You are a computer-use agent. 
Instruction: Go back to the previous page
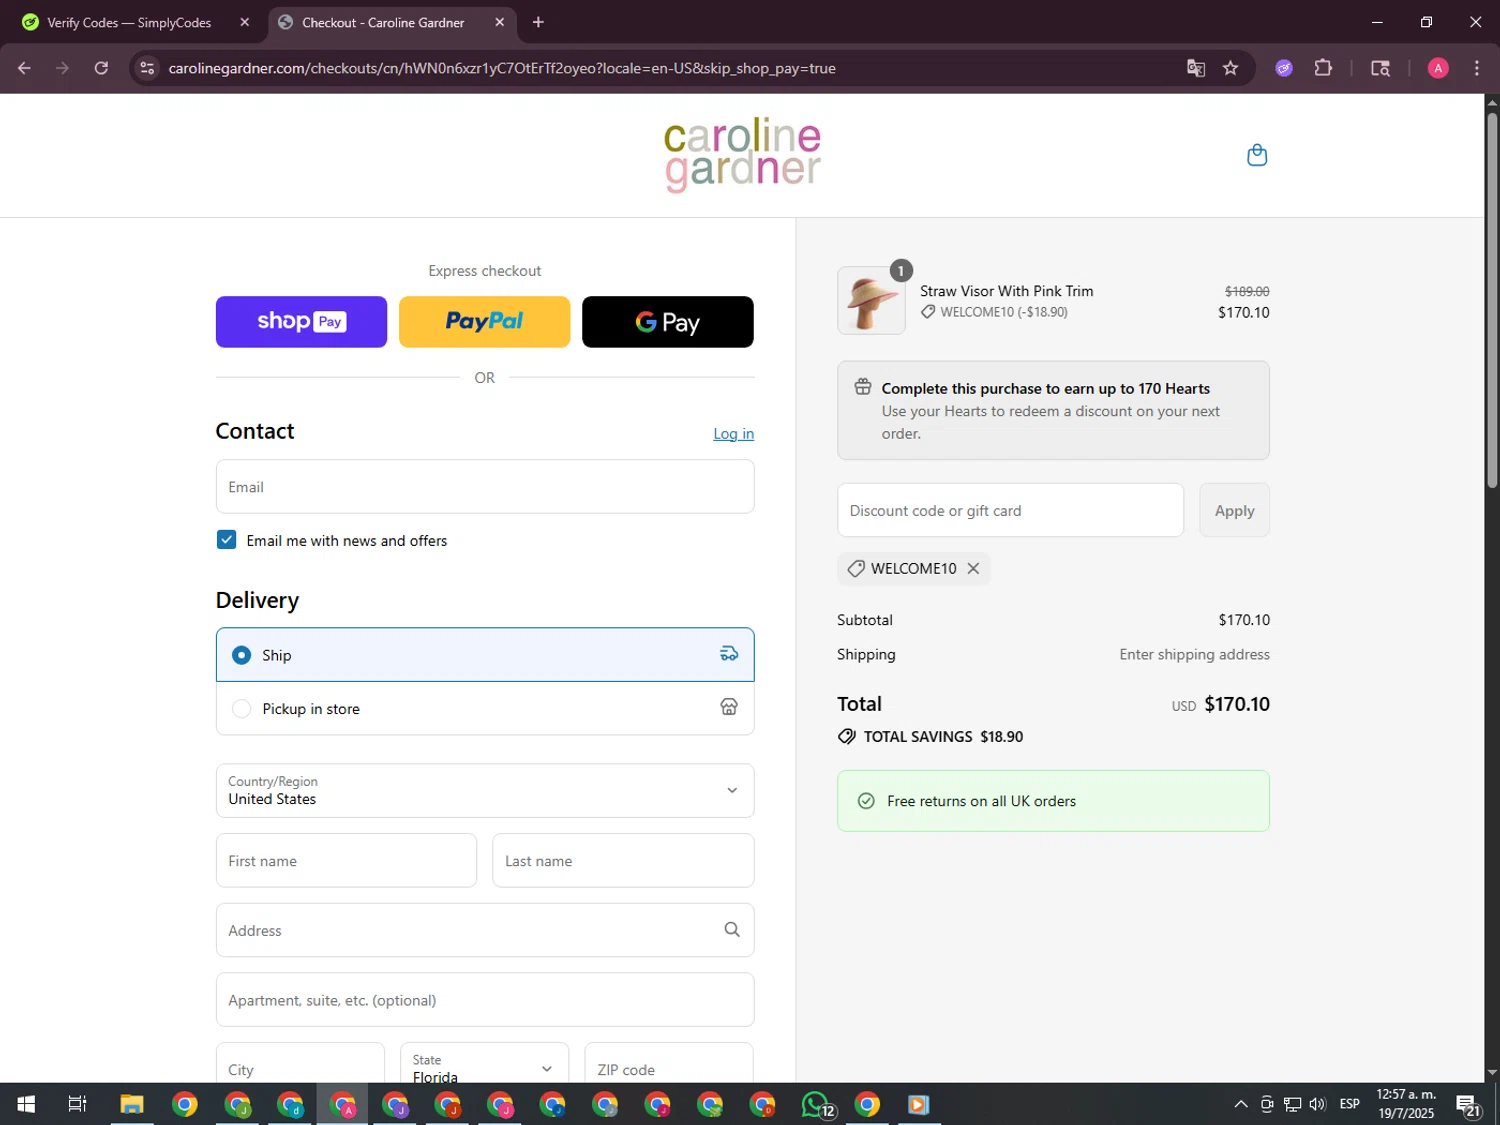(x=24, y=68)
